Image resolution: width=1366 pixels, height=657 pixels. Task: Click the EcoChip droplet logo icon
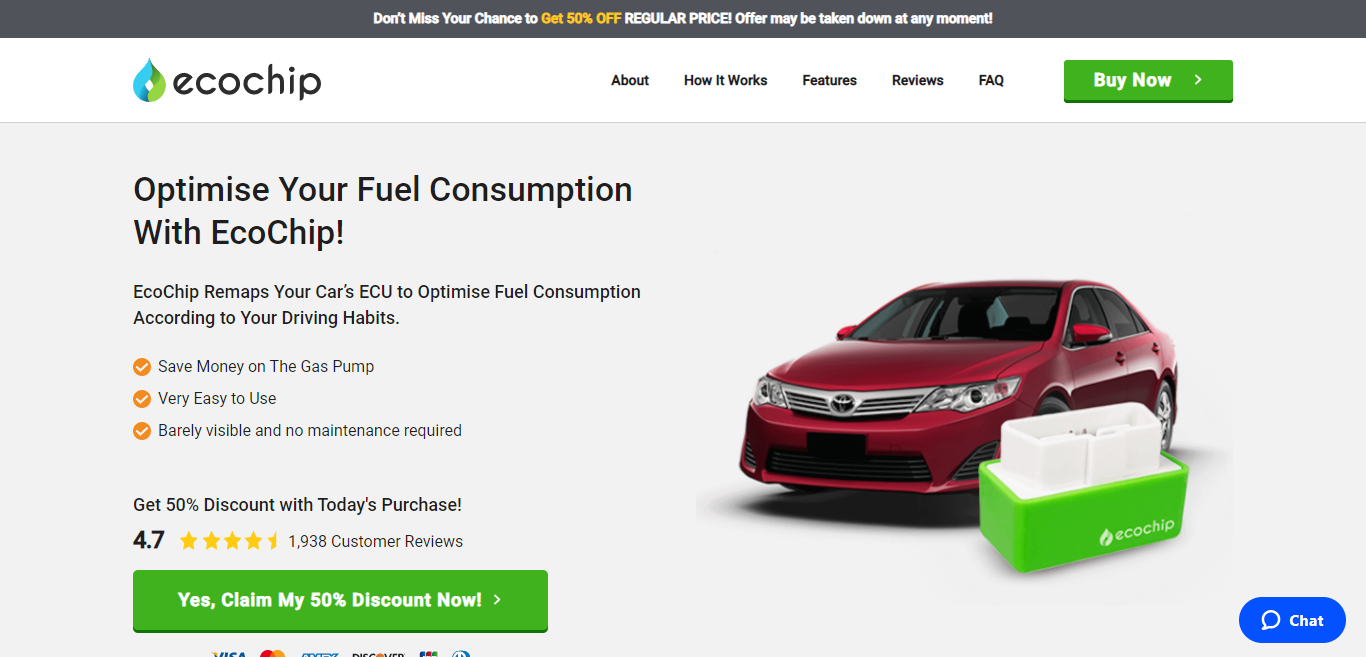tap(149, 80)
